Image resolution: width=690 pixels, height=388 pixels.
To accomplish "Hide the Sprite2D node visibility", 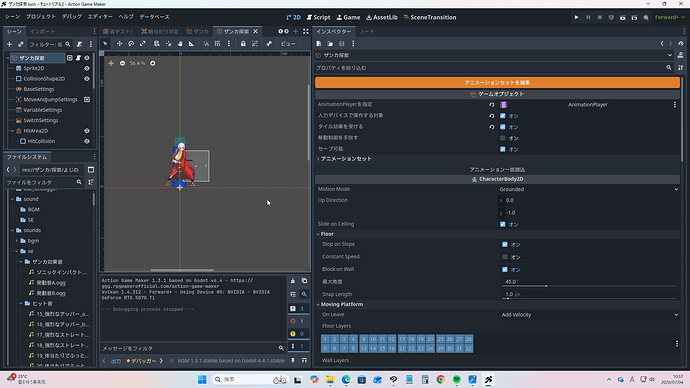I will [87, 68].
